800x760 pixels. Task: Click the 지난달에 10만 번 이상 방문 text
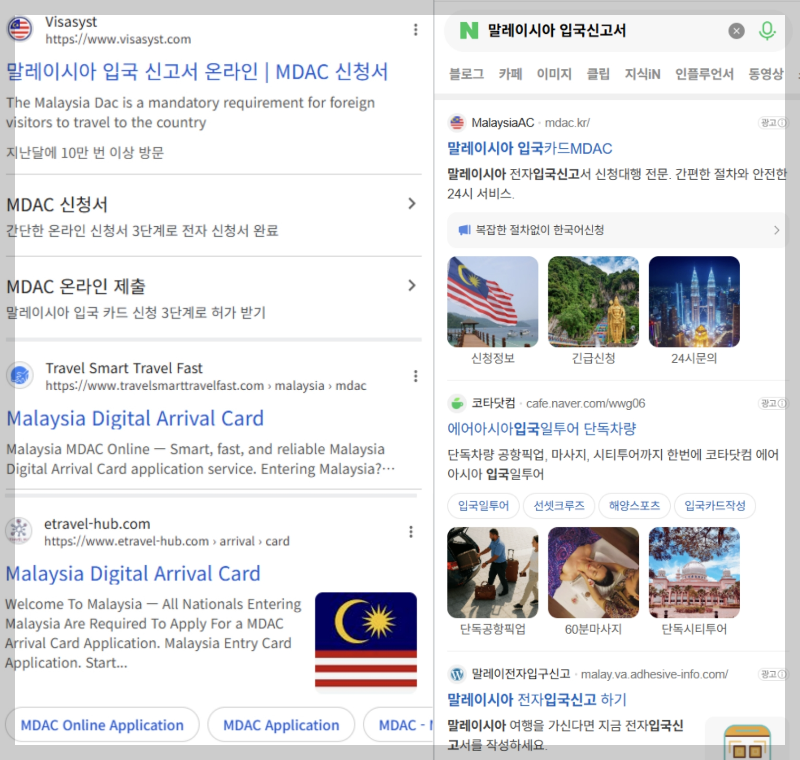click(x=85, y=153)
